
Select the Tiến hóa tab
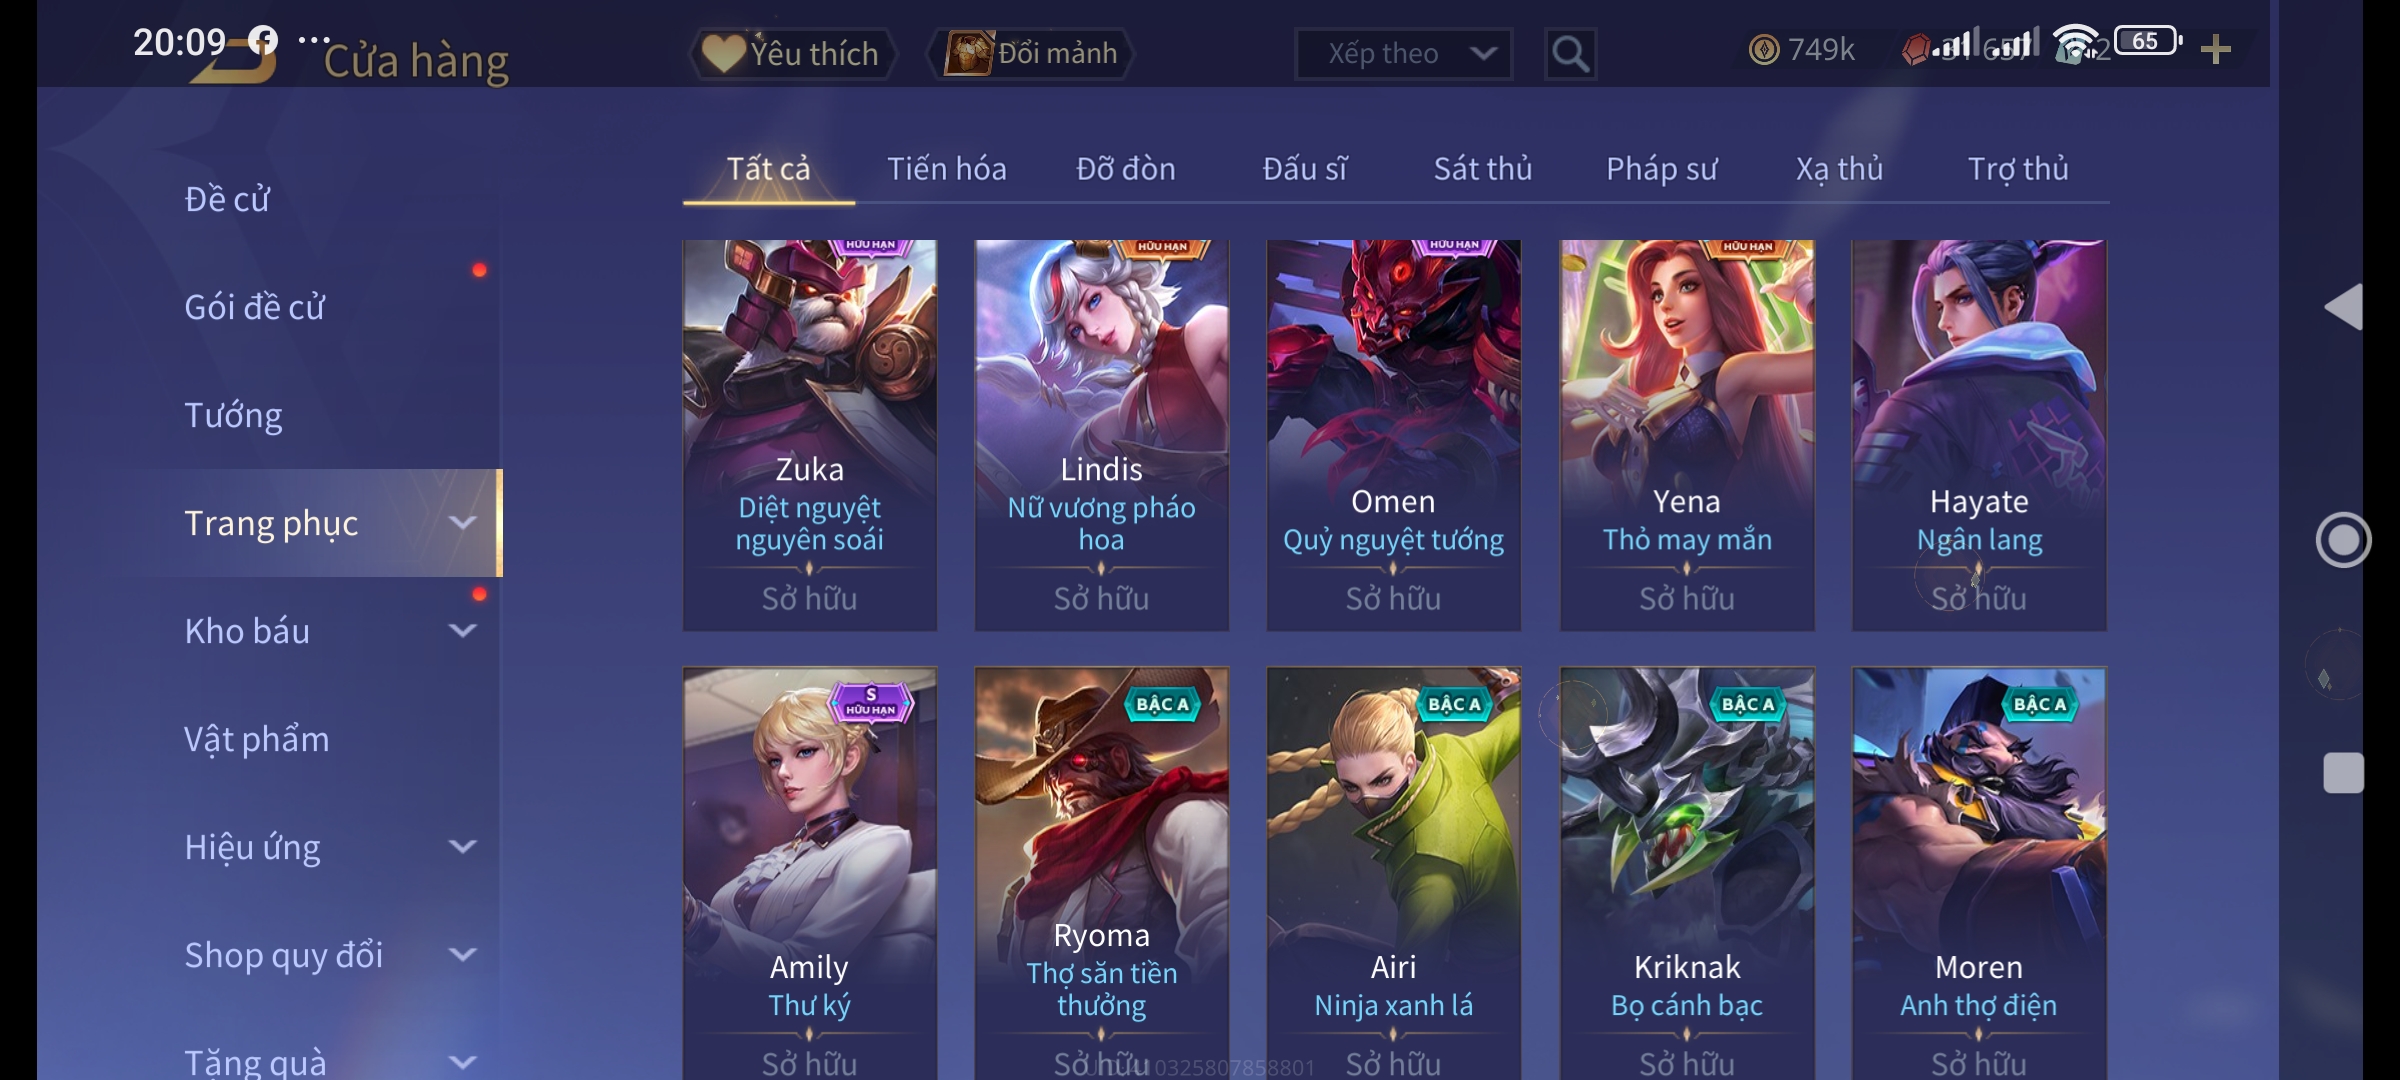coord(946,169)
